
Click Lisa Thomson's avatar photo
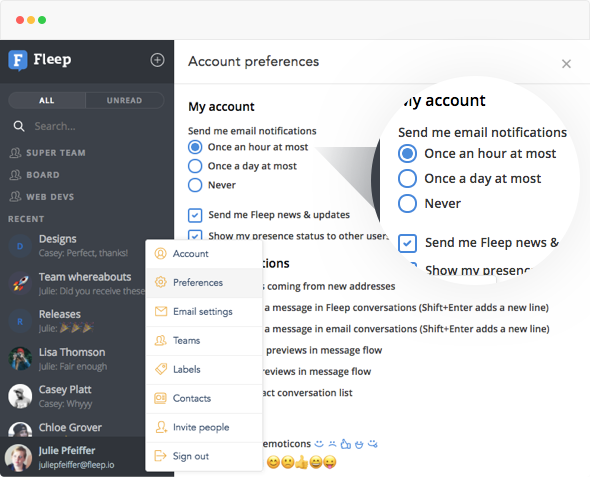pyautogui.click(x=20, y=359)
